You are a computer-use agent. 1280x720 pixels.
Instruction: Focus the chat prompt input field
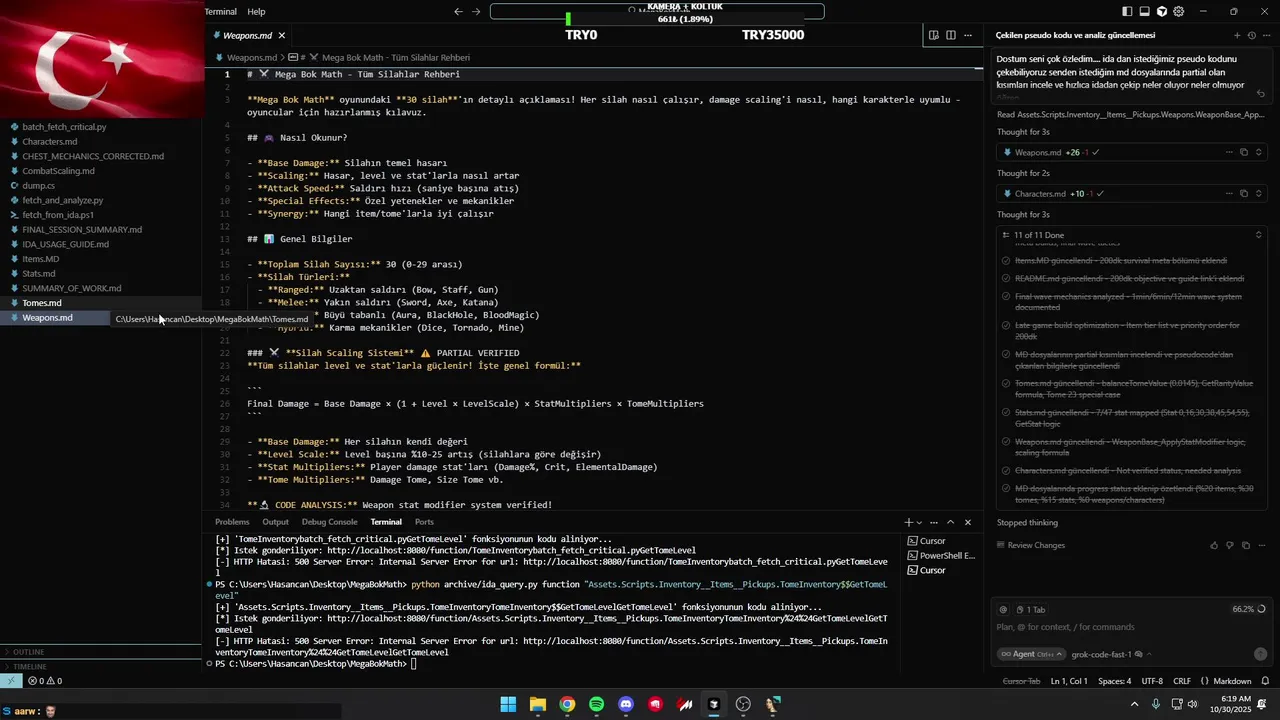(1130, 627)
